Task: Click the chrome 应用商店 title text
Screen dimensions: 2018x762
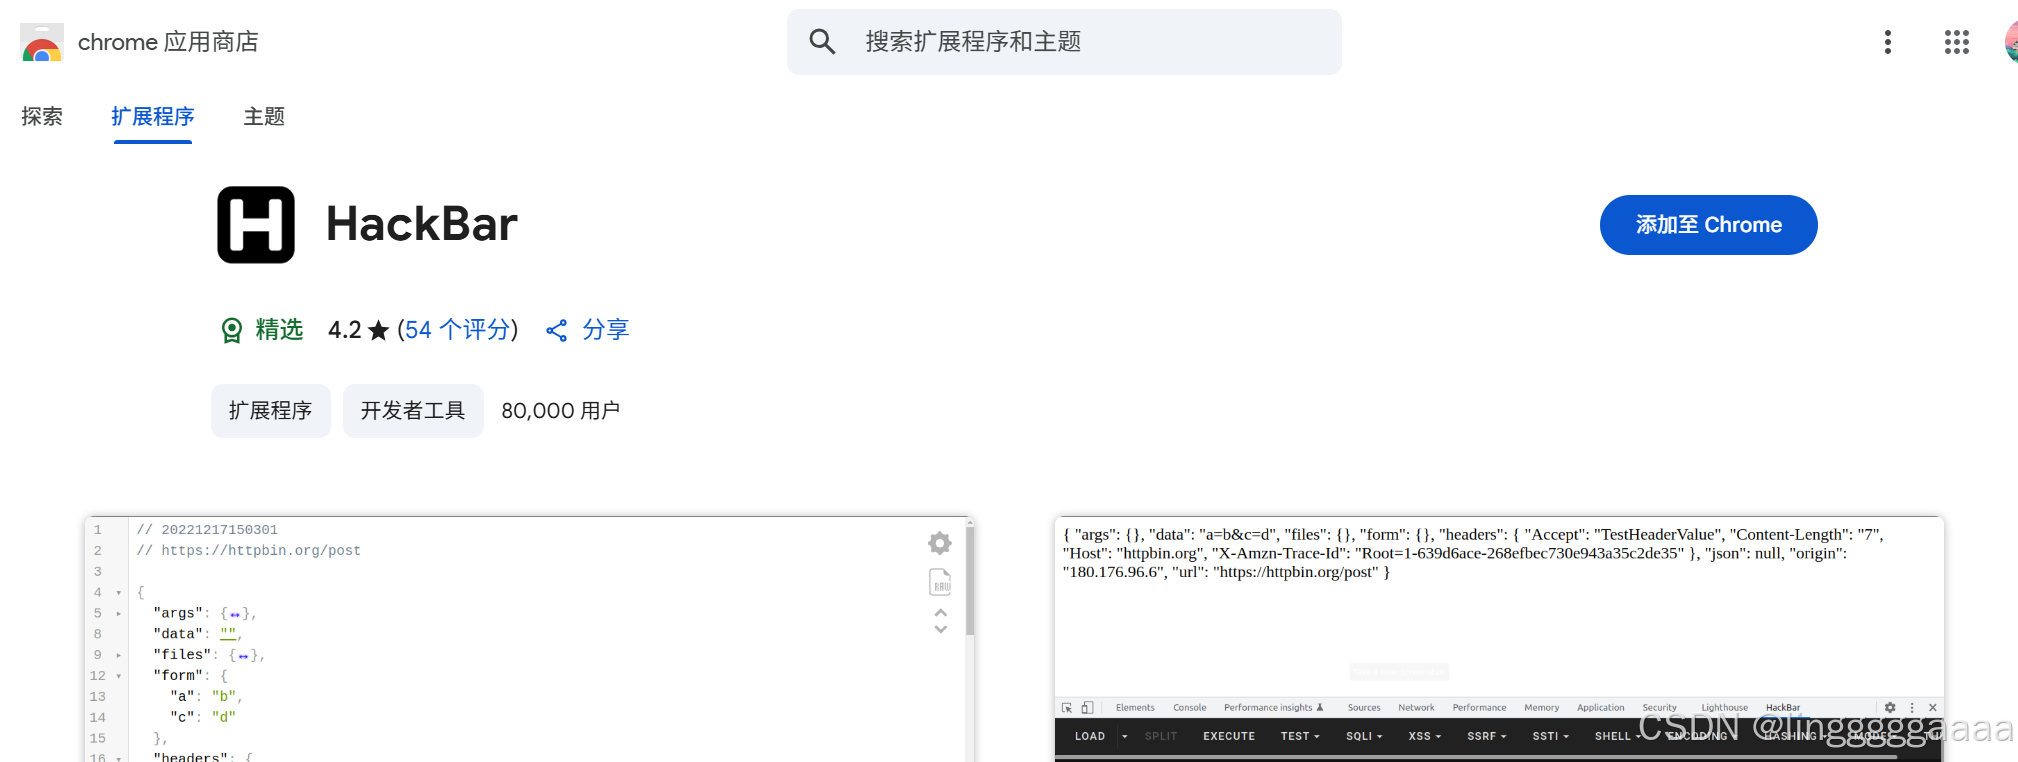Action: tap(168, 42)
